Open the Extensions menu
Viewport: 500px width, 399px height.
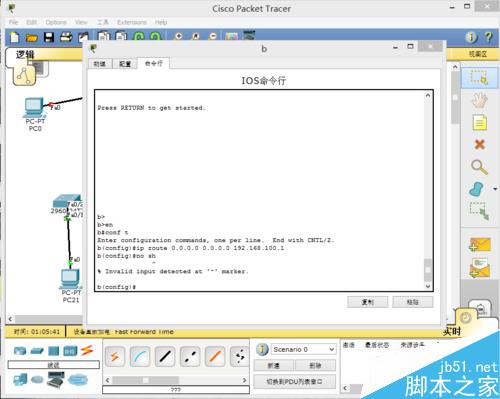coord(132,22)
